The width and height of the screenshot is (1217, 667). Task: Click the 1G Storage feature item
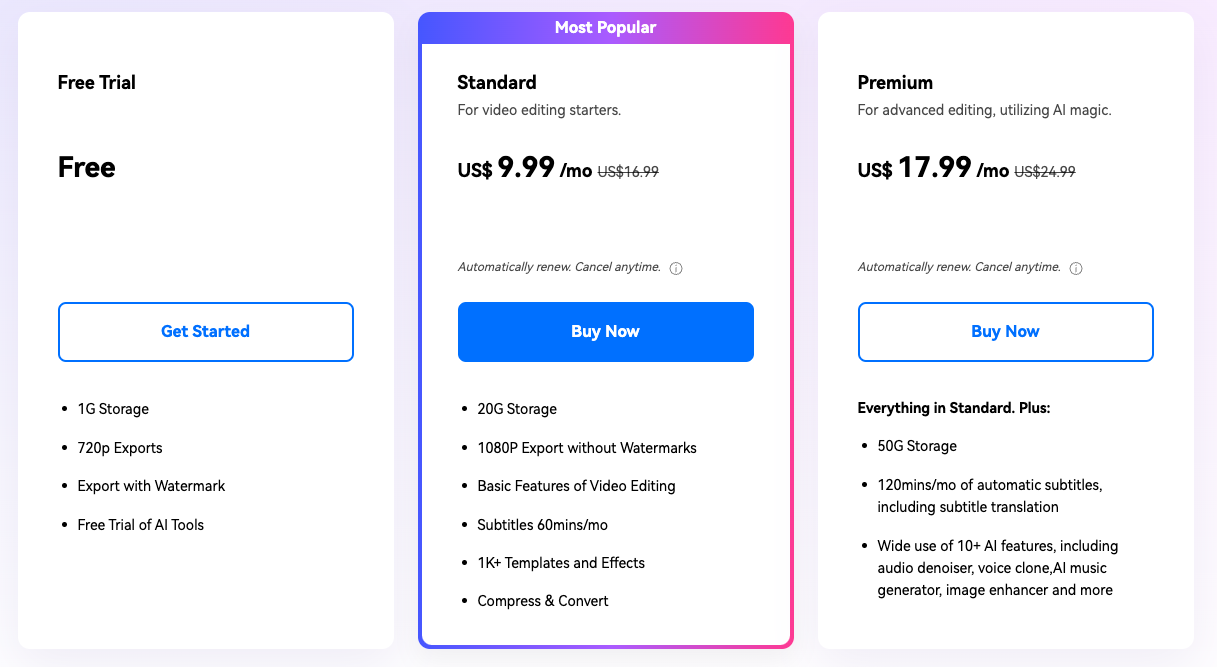(x=113, y=409)
